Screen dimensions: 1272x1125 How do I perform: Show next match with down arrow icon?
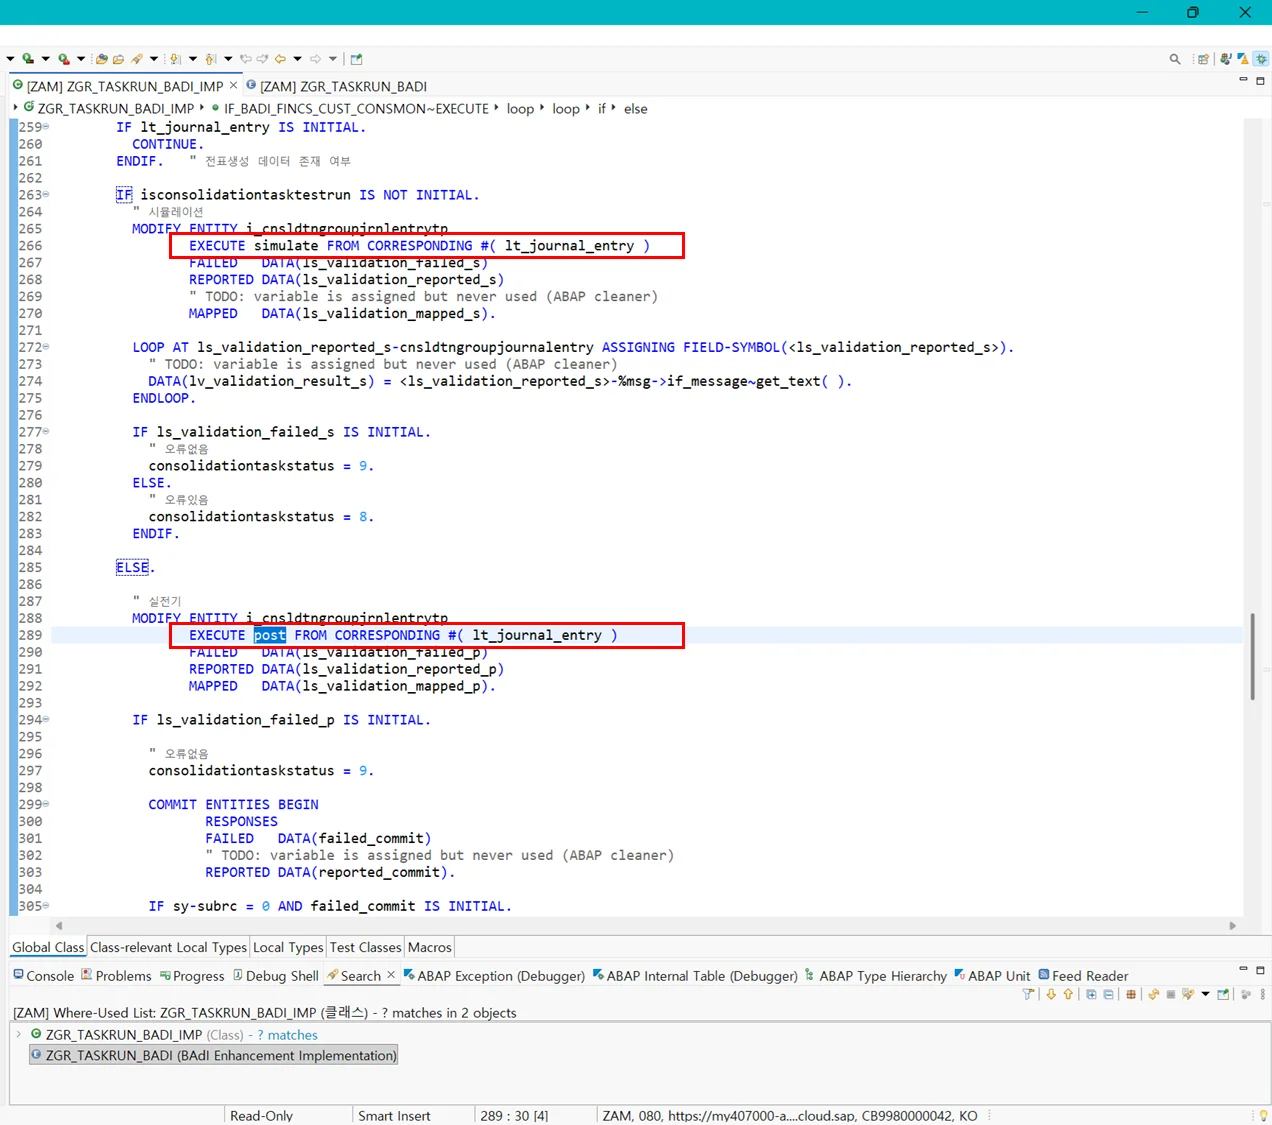(1051, 994)
